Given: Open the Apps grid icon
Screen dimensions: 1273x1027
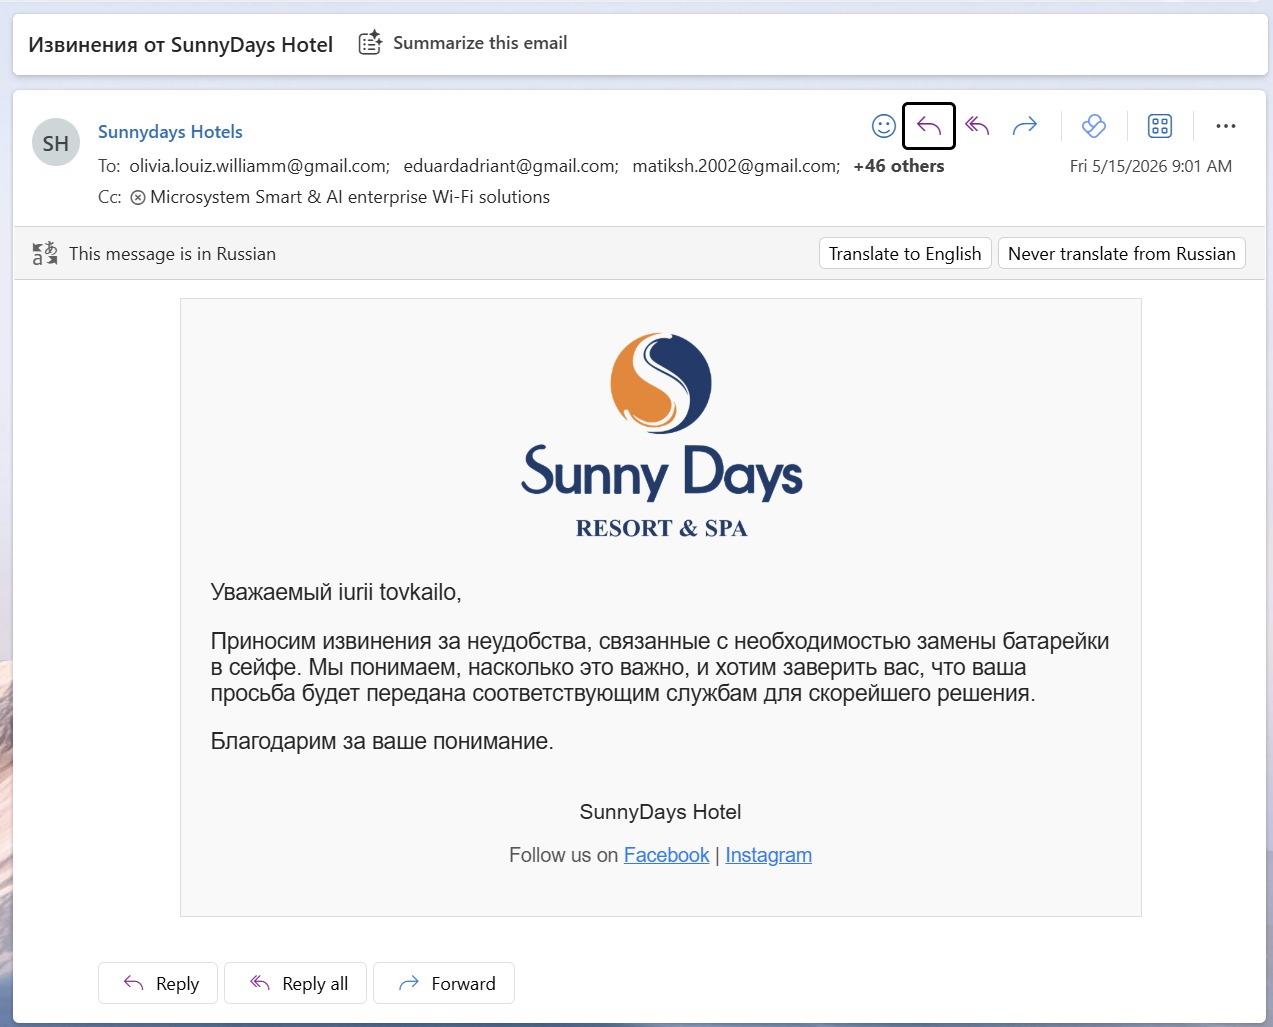Looking at the screenshot, I should click(x=1160, y=126).
